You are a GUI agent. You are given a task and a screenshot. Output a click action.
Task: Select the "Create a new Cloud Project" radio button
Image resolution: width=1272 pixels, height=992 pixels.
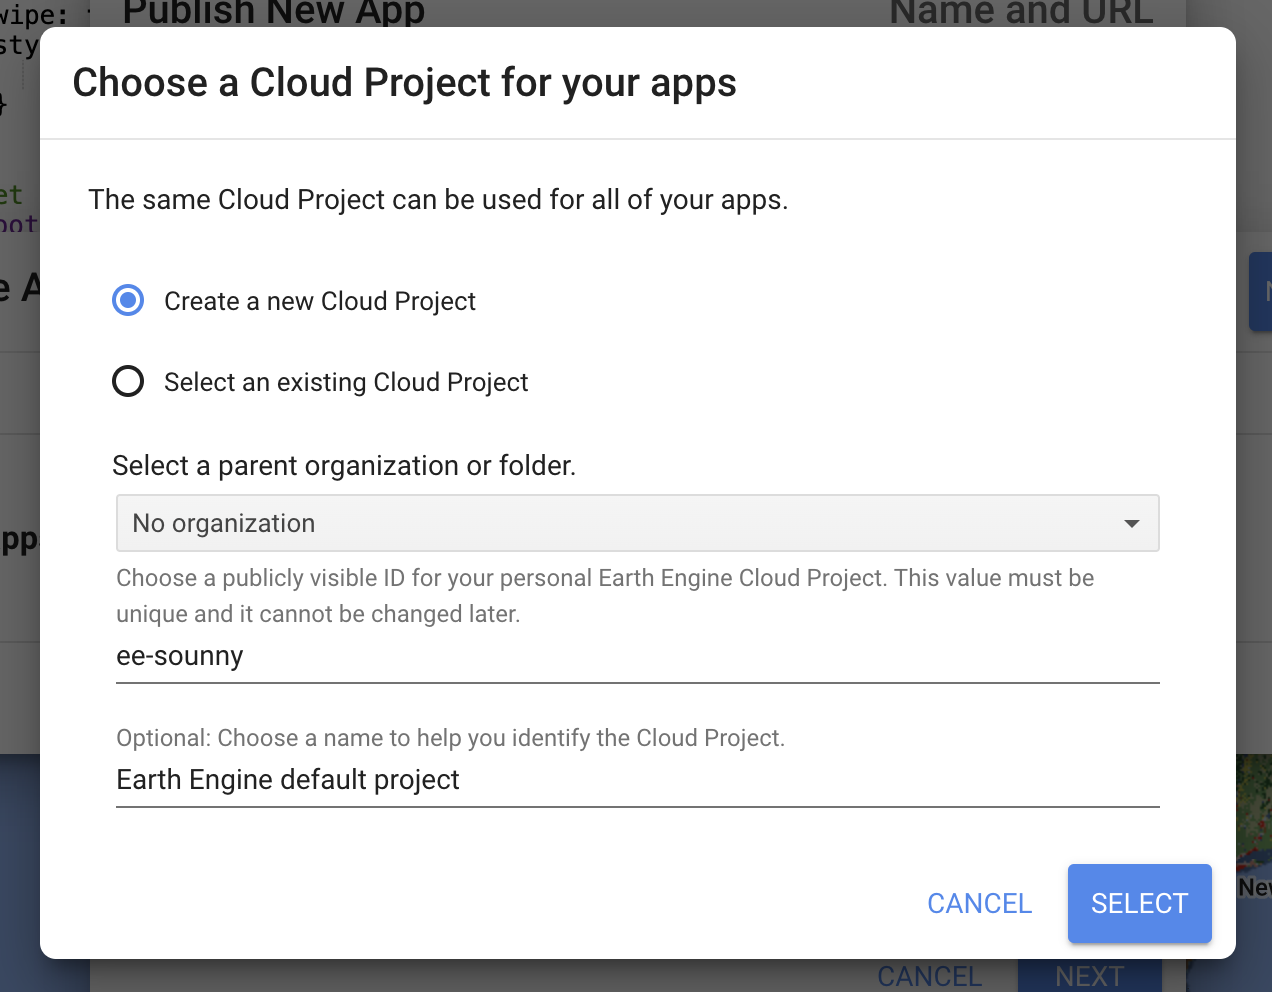(x=128, y=301)
